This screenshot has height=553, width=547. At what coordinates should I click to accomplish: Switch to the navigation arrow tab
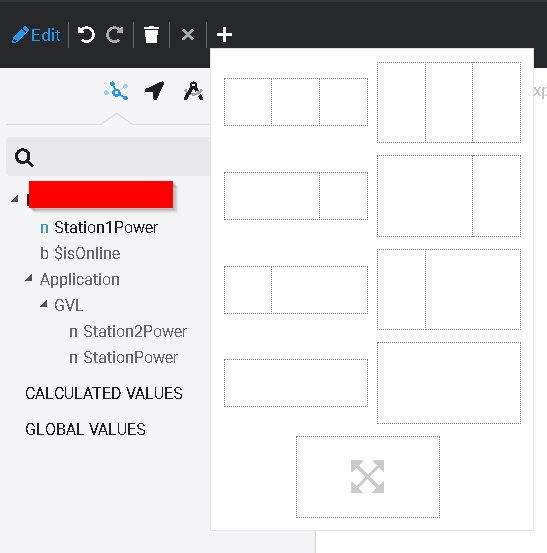tap(155, 91)
